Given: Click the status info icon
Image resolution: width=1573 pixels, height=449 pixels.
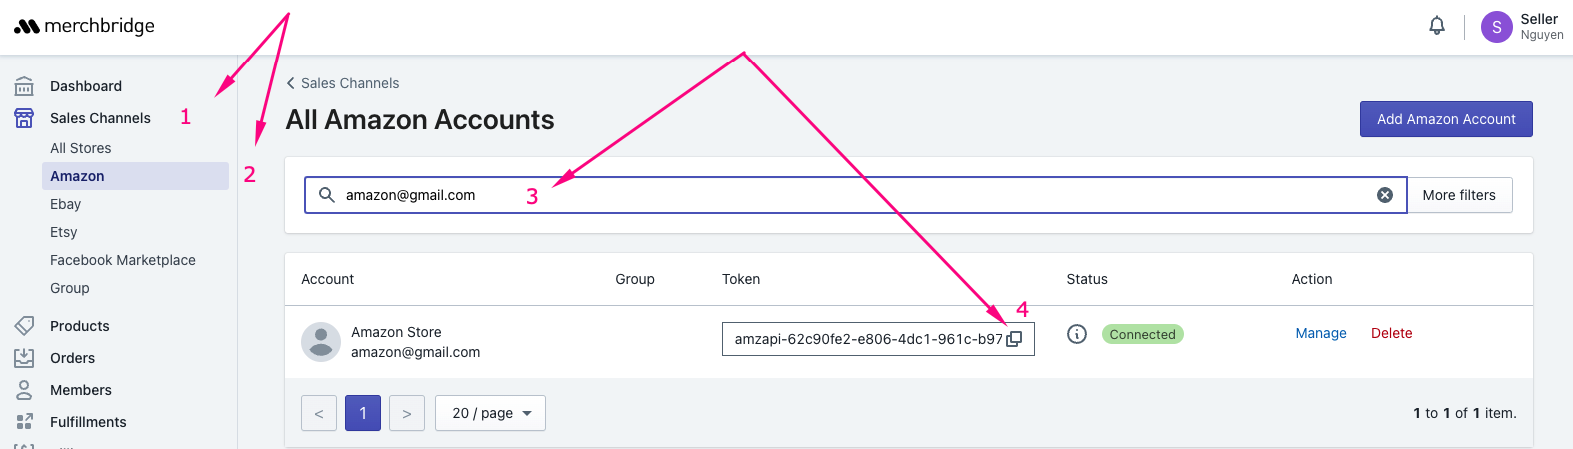Looking at the screenshot, I should [1076, 334].
